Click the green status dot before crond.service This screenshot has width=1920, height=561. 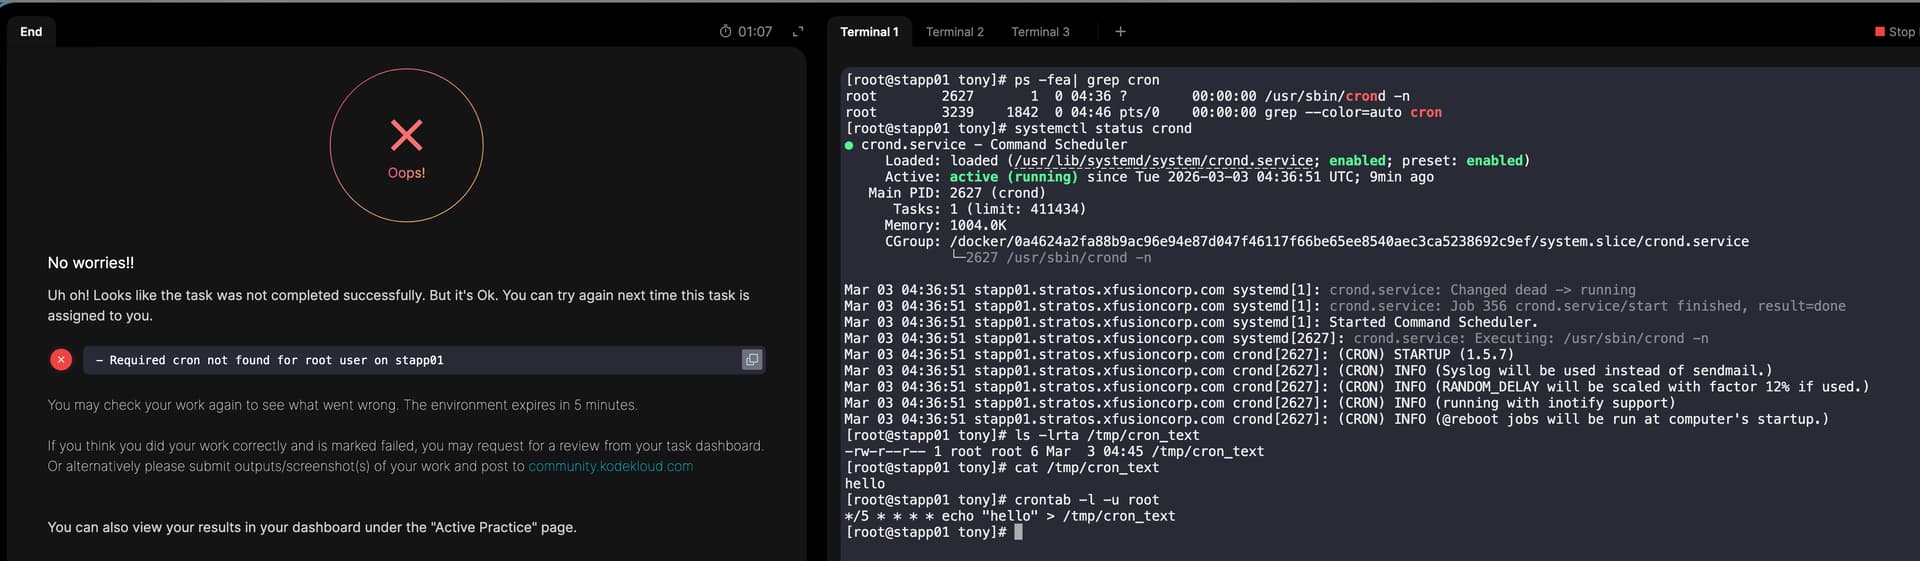[x=849, y=145]
